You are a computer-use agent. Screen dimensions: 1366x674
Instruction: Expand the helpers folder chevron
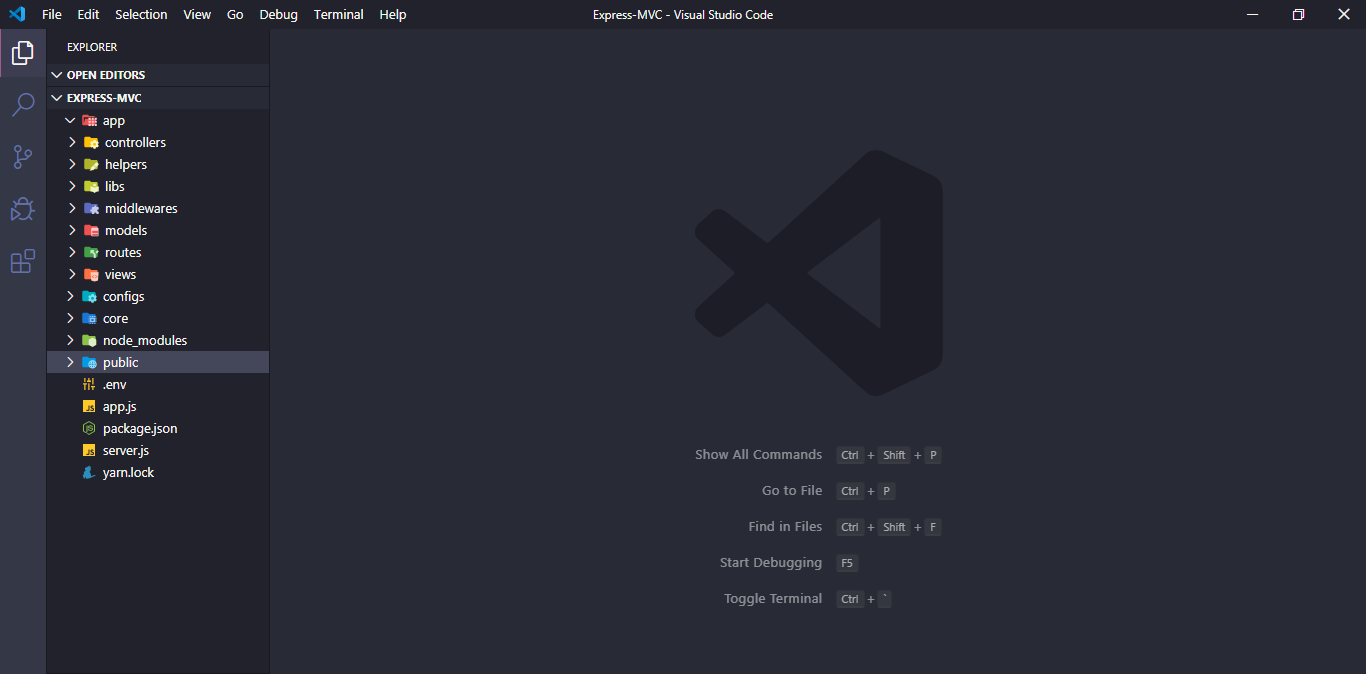72,164
